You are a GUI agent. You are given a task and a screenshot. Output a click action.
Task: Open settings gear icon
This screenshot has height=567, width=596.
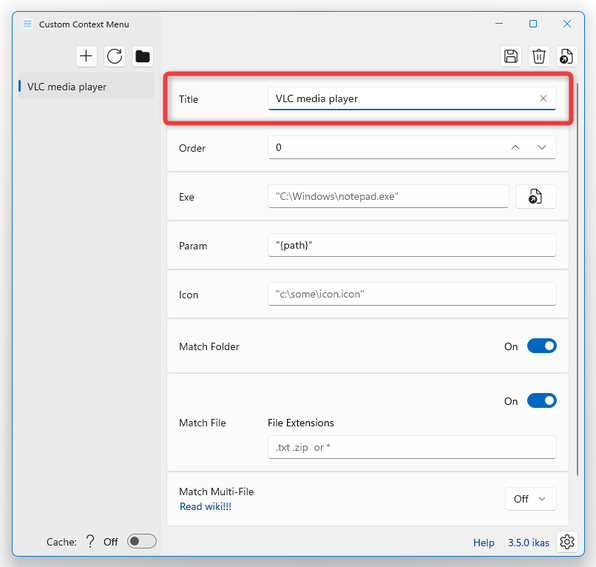pyautogui.click(x=567, y=542)
